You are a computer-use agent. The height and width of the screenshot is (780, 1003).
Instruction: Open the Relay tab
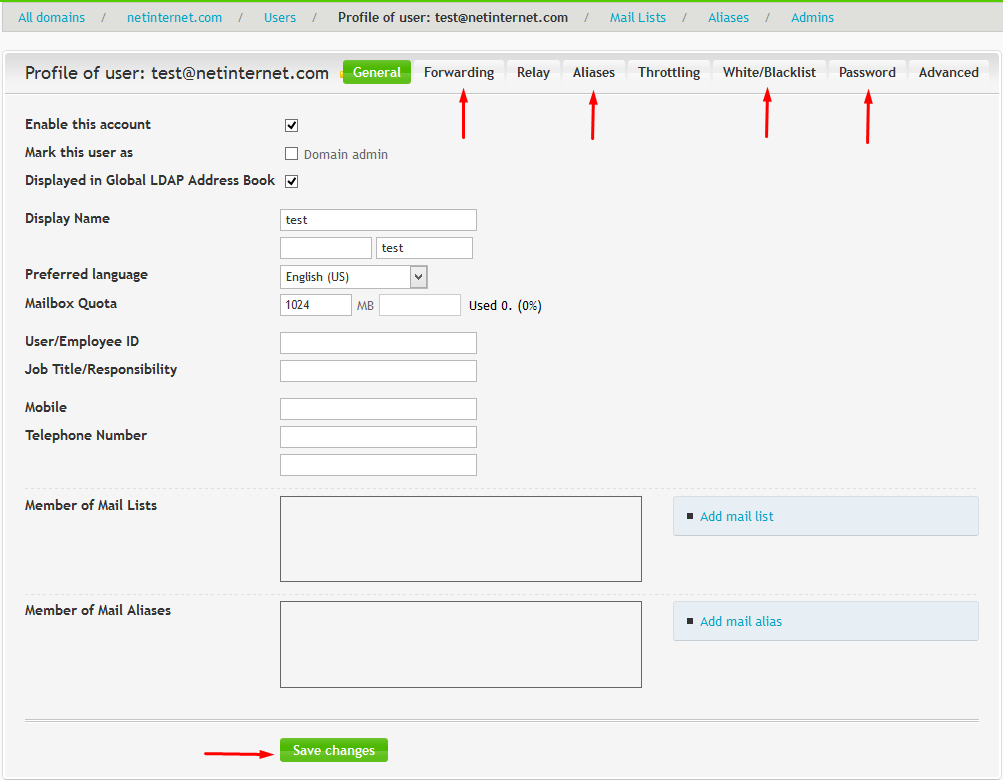[x=533, y=72]
